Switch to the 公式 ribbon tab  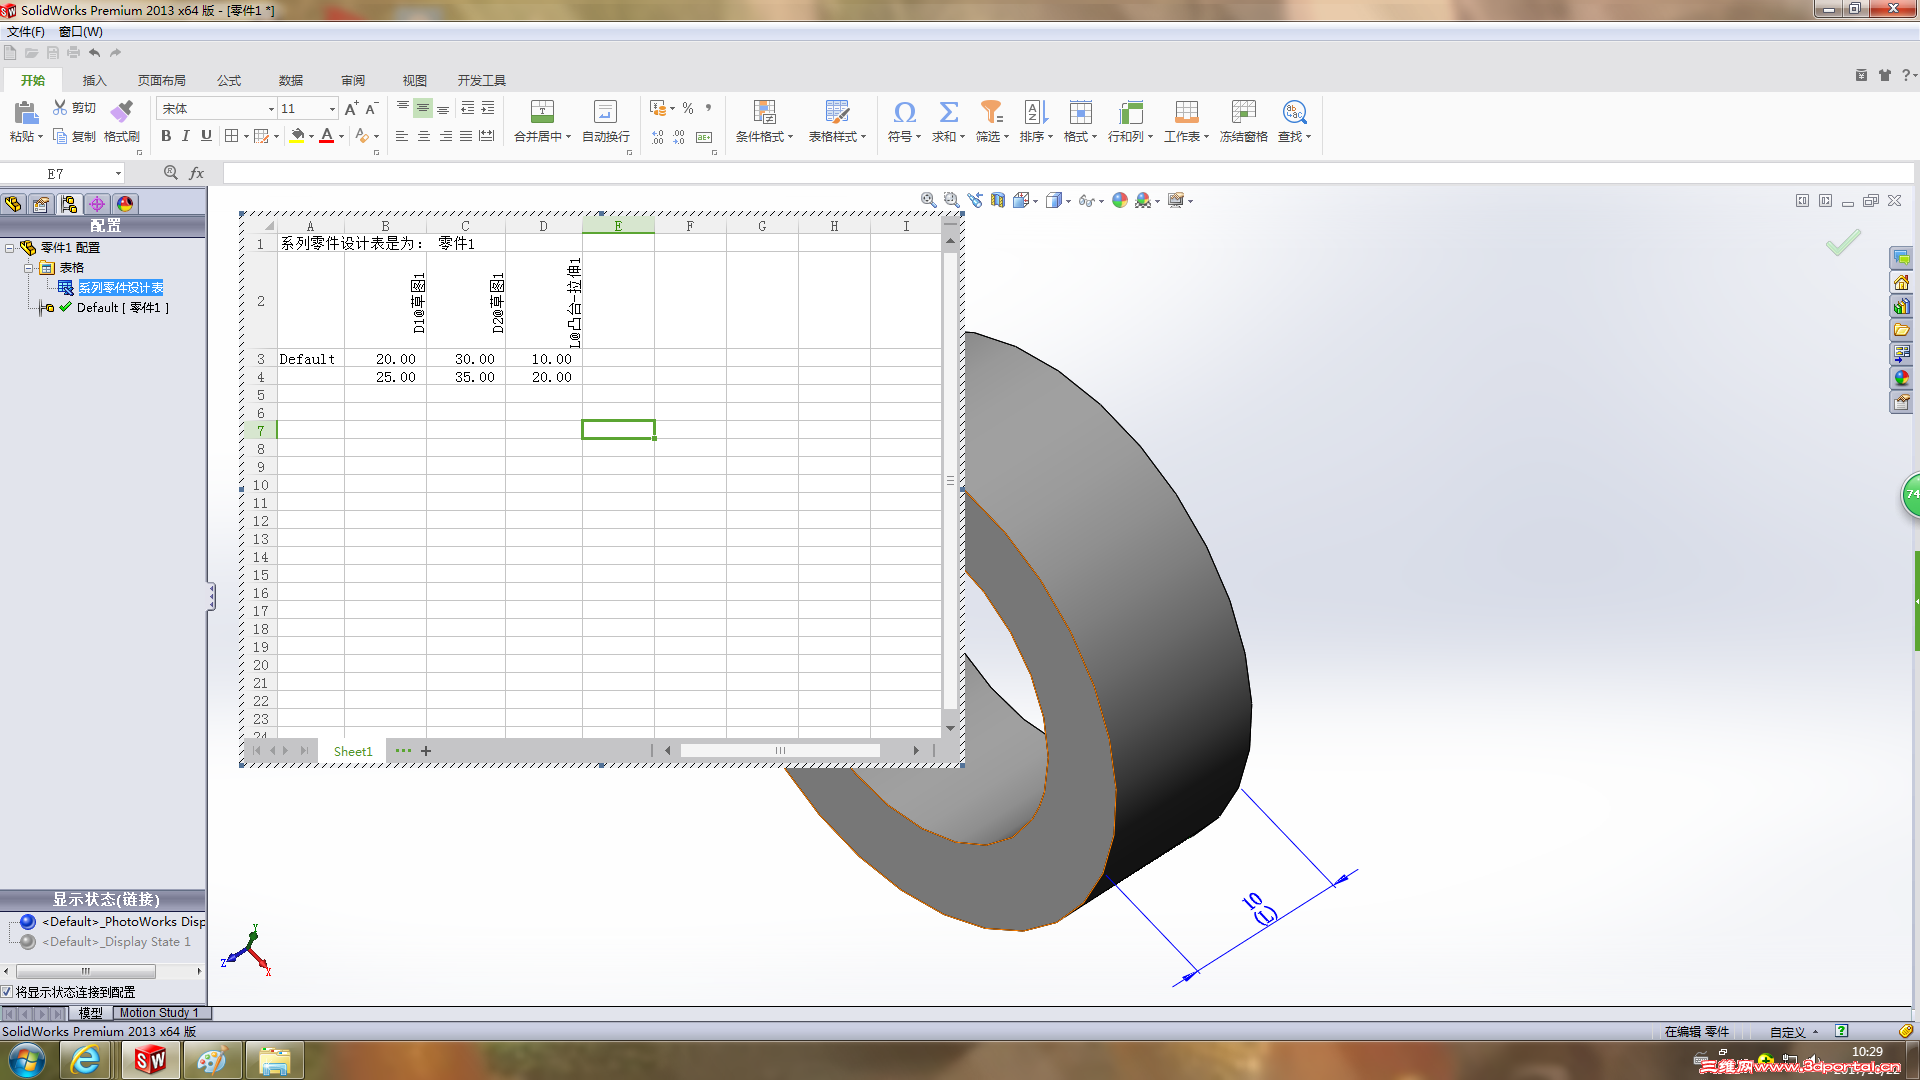point(229,80)
